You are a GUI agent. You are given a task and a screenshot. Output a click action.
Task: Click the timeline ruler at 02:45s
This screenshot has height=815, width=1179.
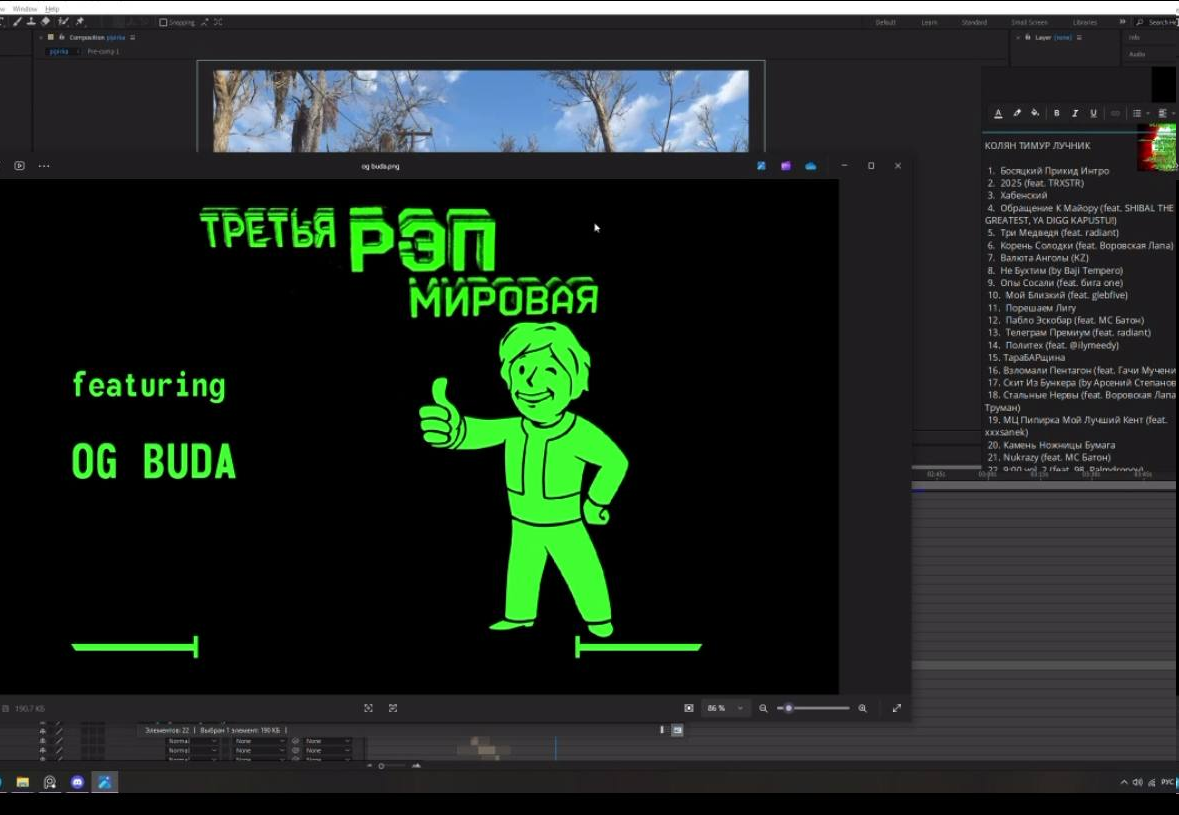click(x=936, y=474)
